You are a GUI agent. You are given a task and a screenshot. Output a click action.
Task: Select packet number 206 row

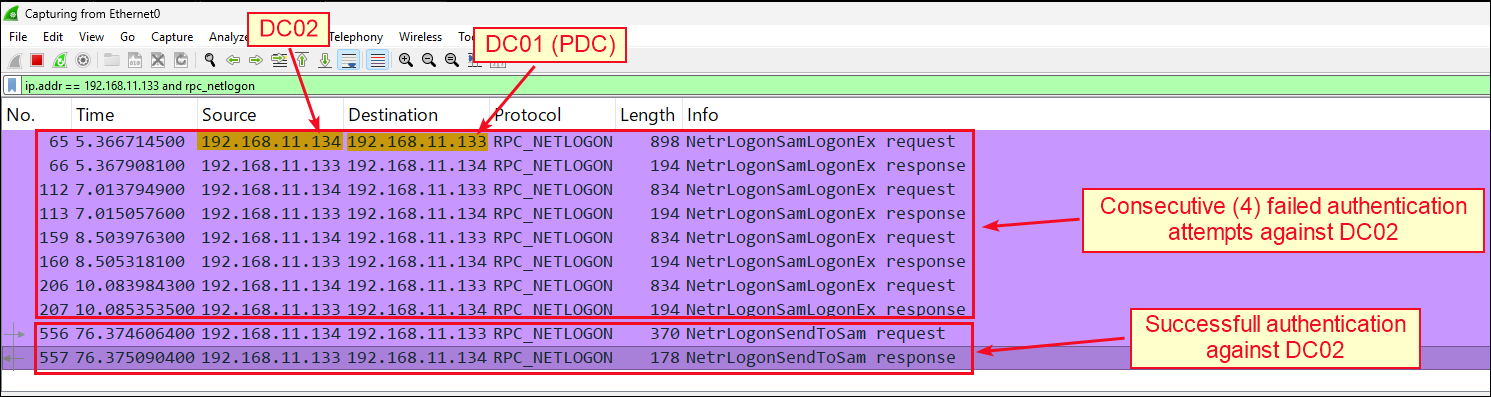coord(745,286)
